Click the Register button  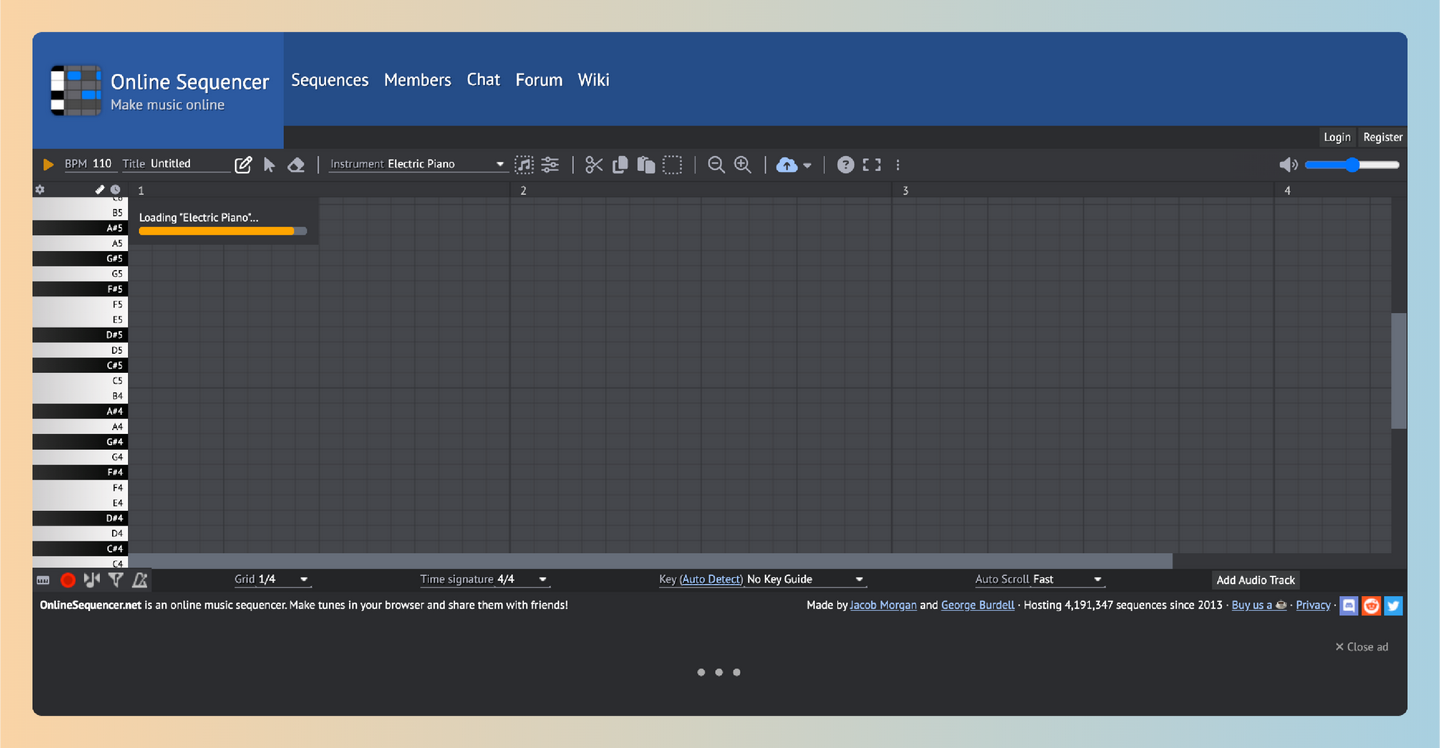point(1383,137)
